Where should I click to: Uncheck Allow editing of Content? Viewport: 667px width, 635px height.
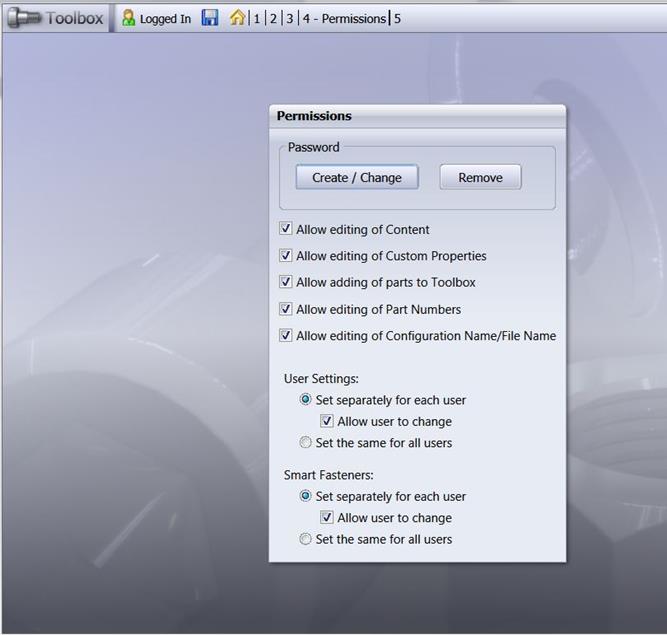(x=286, y=229)
